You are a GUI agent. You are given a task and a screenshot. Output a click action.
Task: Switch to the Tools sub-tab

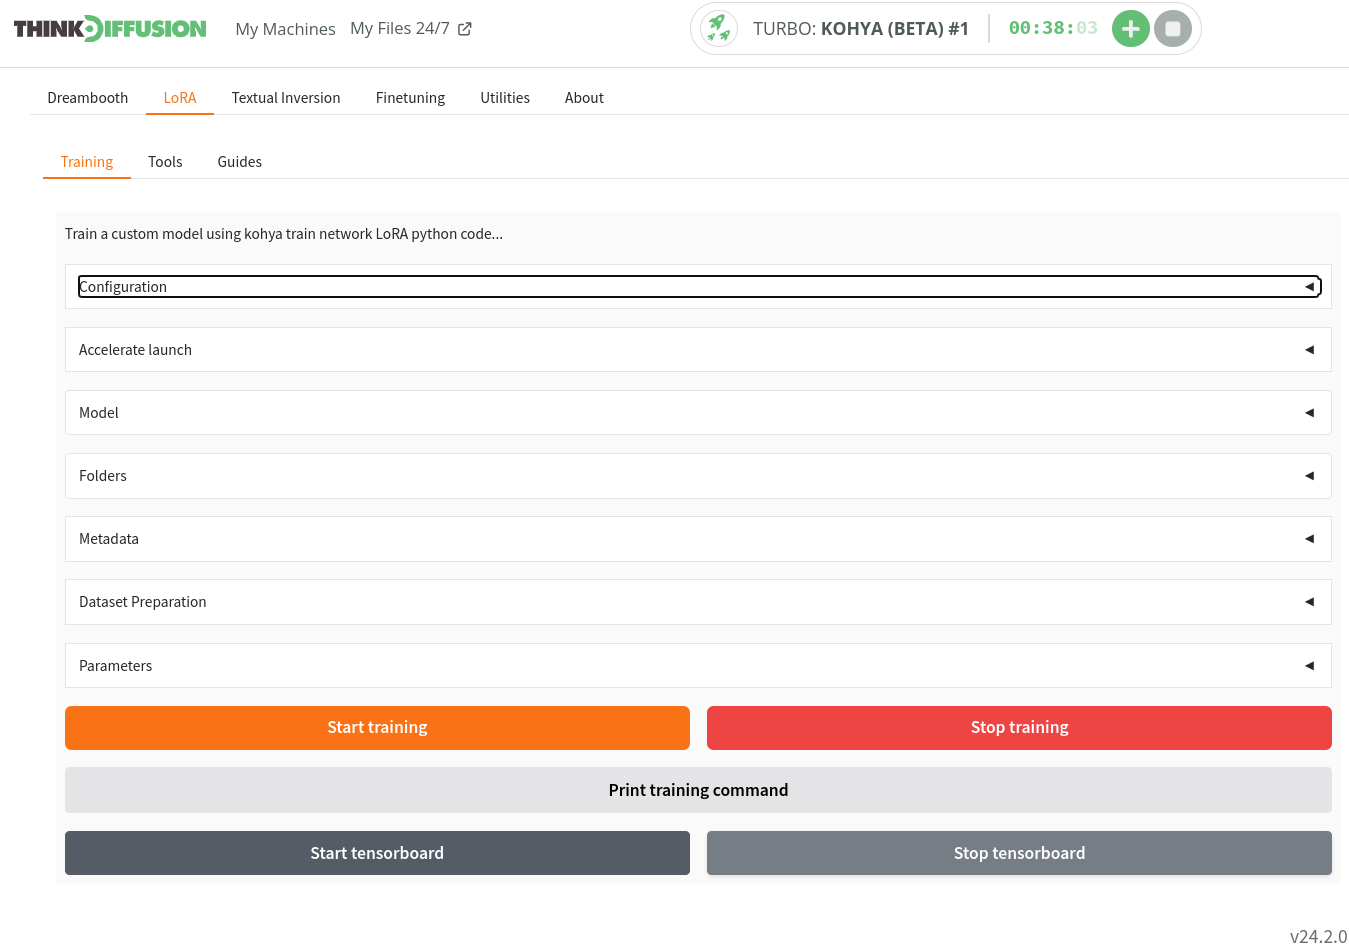coord(165,161)
